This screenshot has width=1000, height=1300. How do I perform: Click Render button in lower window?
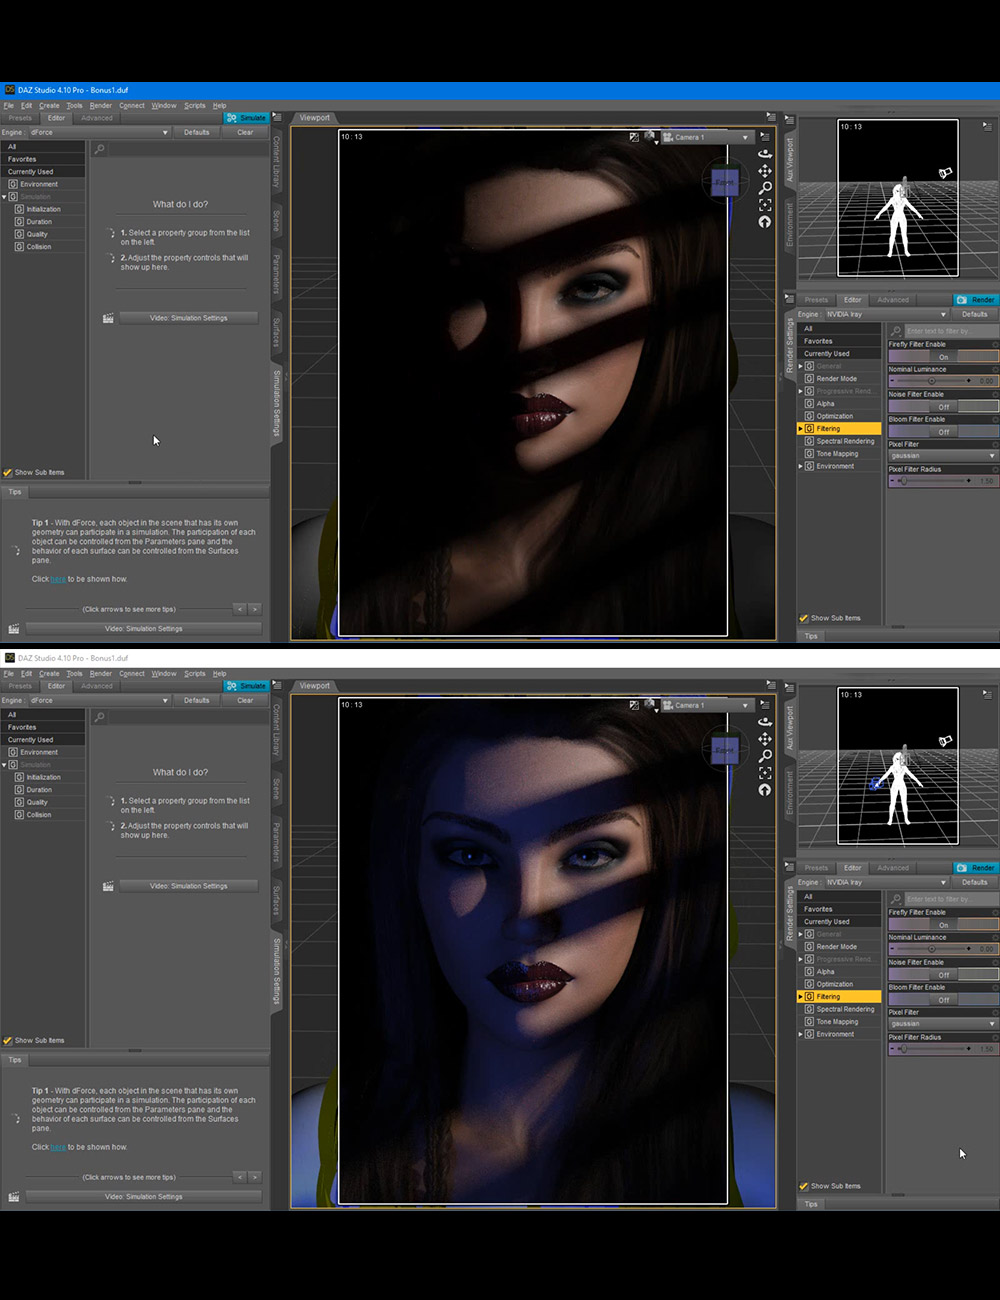click(976, 868)
